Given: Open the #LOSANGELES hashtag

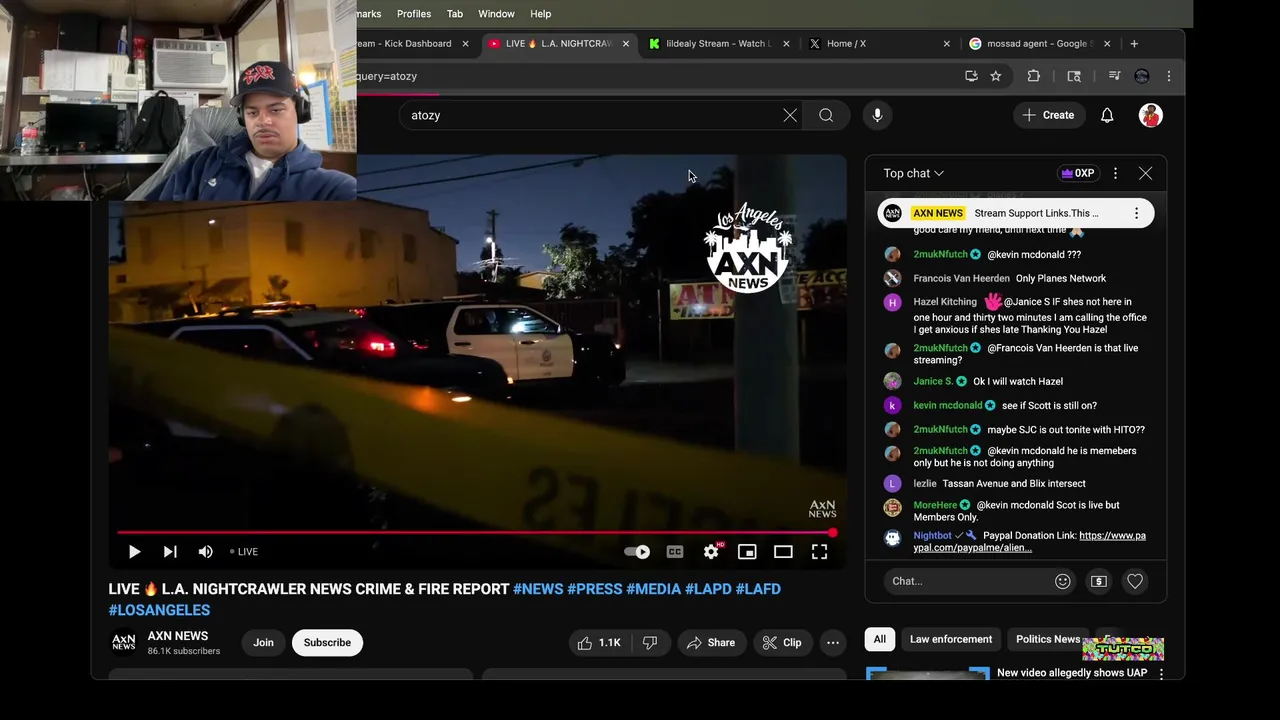Looking at the screenshot, I should tap(159, 610).
